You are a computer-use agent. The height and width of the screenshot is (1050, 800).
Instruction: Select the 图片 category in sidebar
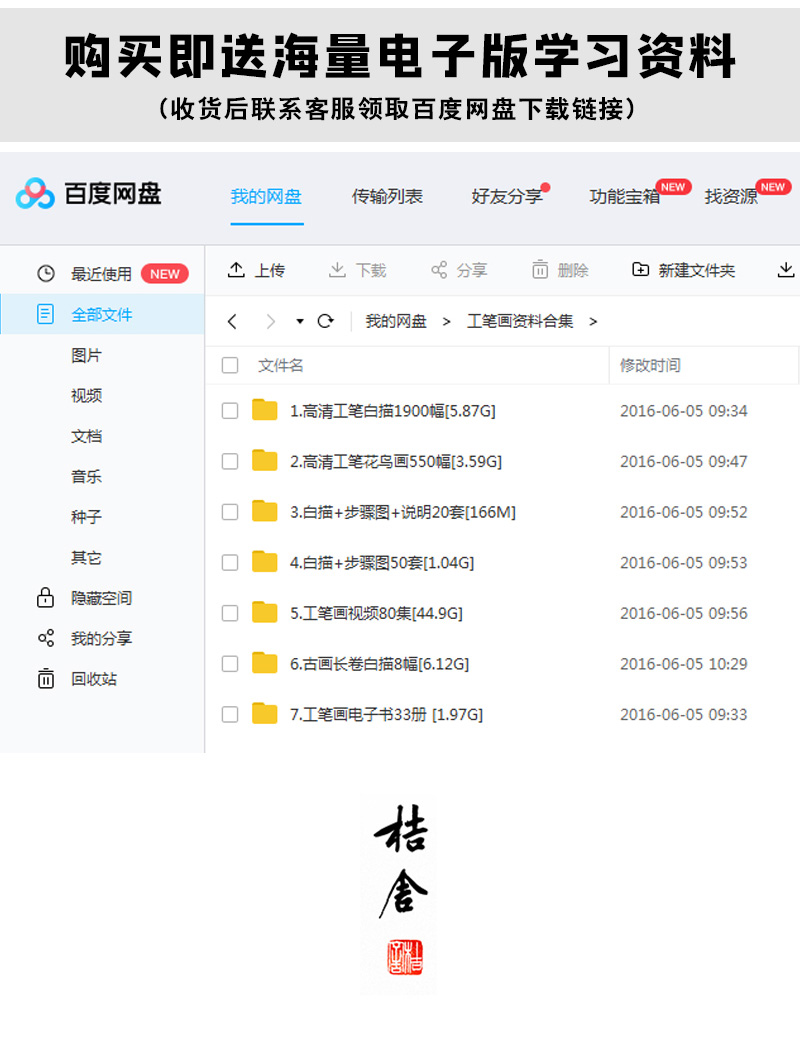(x=86, y=355)
